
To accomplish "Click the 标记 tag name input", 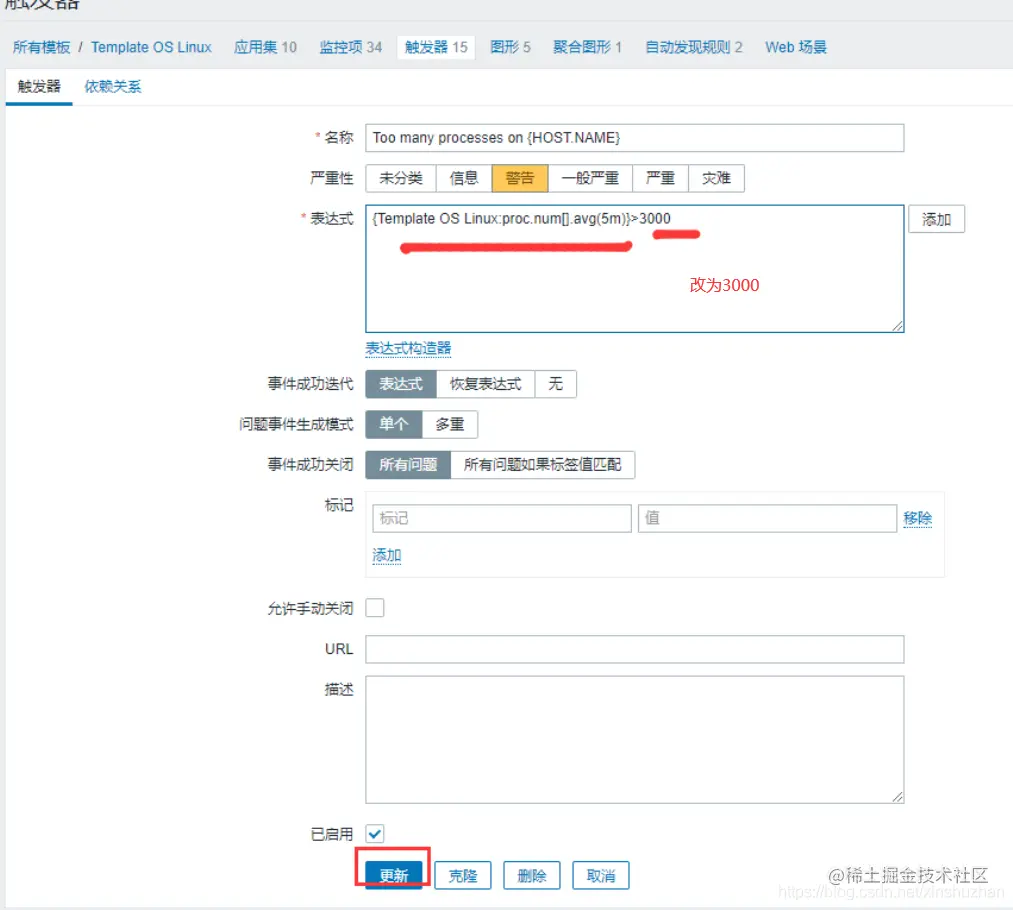I will (502, 519).
